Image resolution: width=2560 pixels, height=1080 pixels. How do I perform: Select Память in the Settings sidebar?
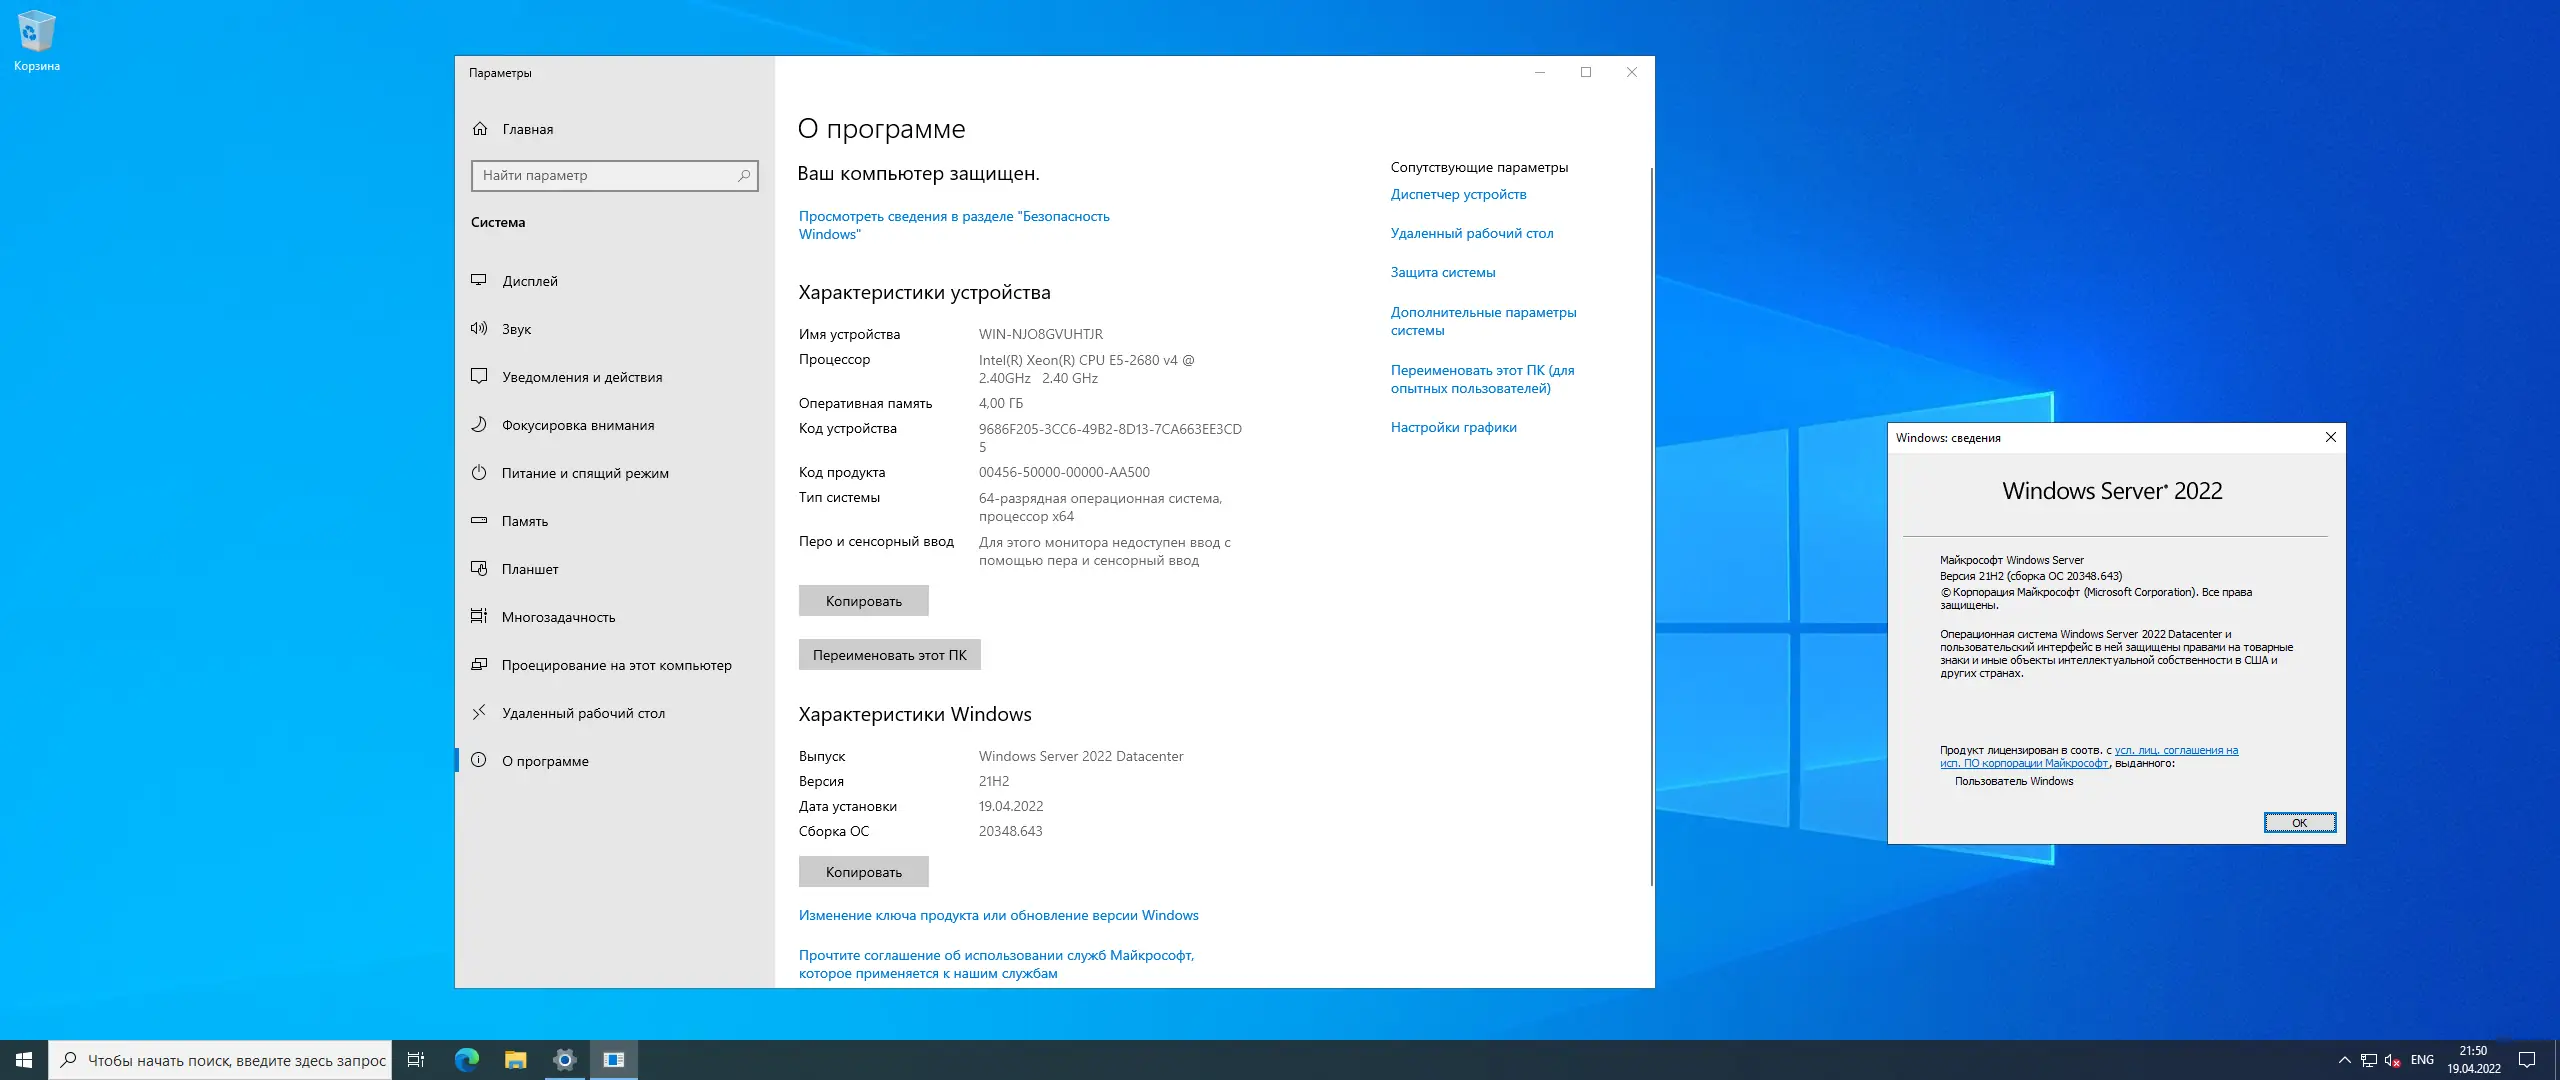point(524,521)
